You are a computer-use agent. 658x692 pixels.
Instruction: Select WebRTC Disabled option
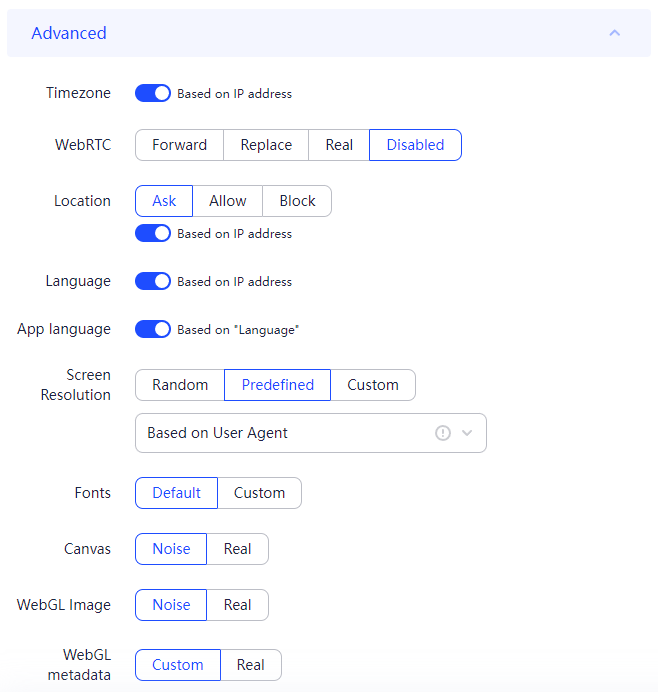click(x=415, y=145)
